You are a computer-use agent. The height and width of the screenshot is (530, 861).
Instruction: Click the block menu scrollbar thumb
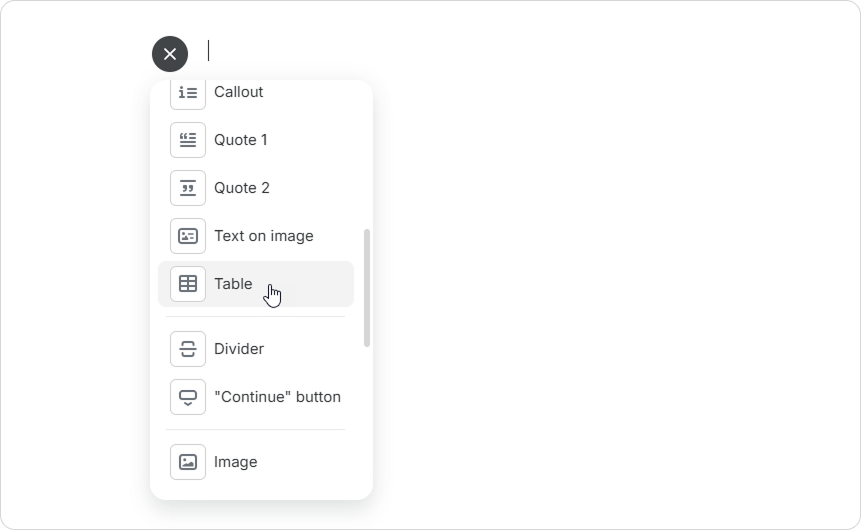point(367,288)
